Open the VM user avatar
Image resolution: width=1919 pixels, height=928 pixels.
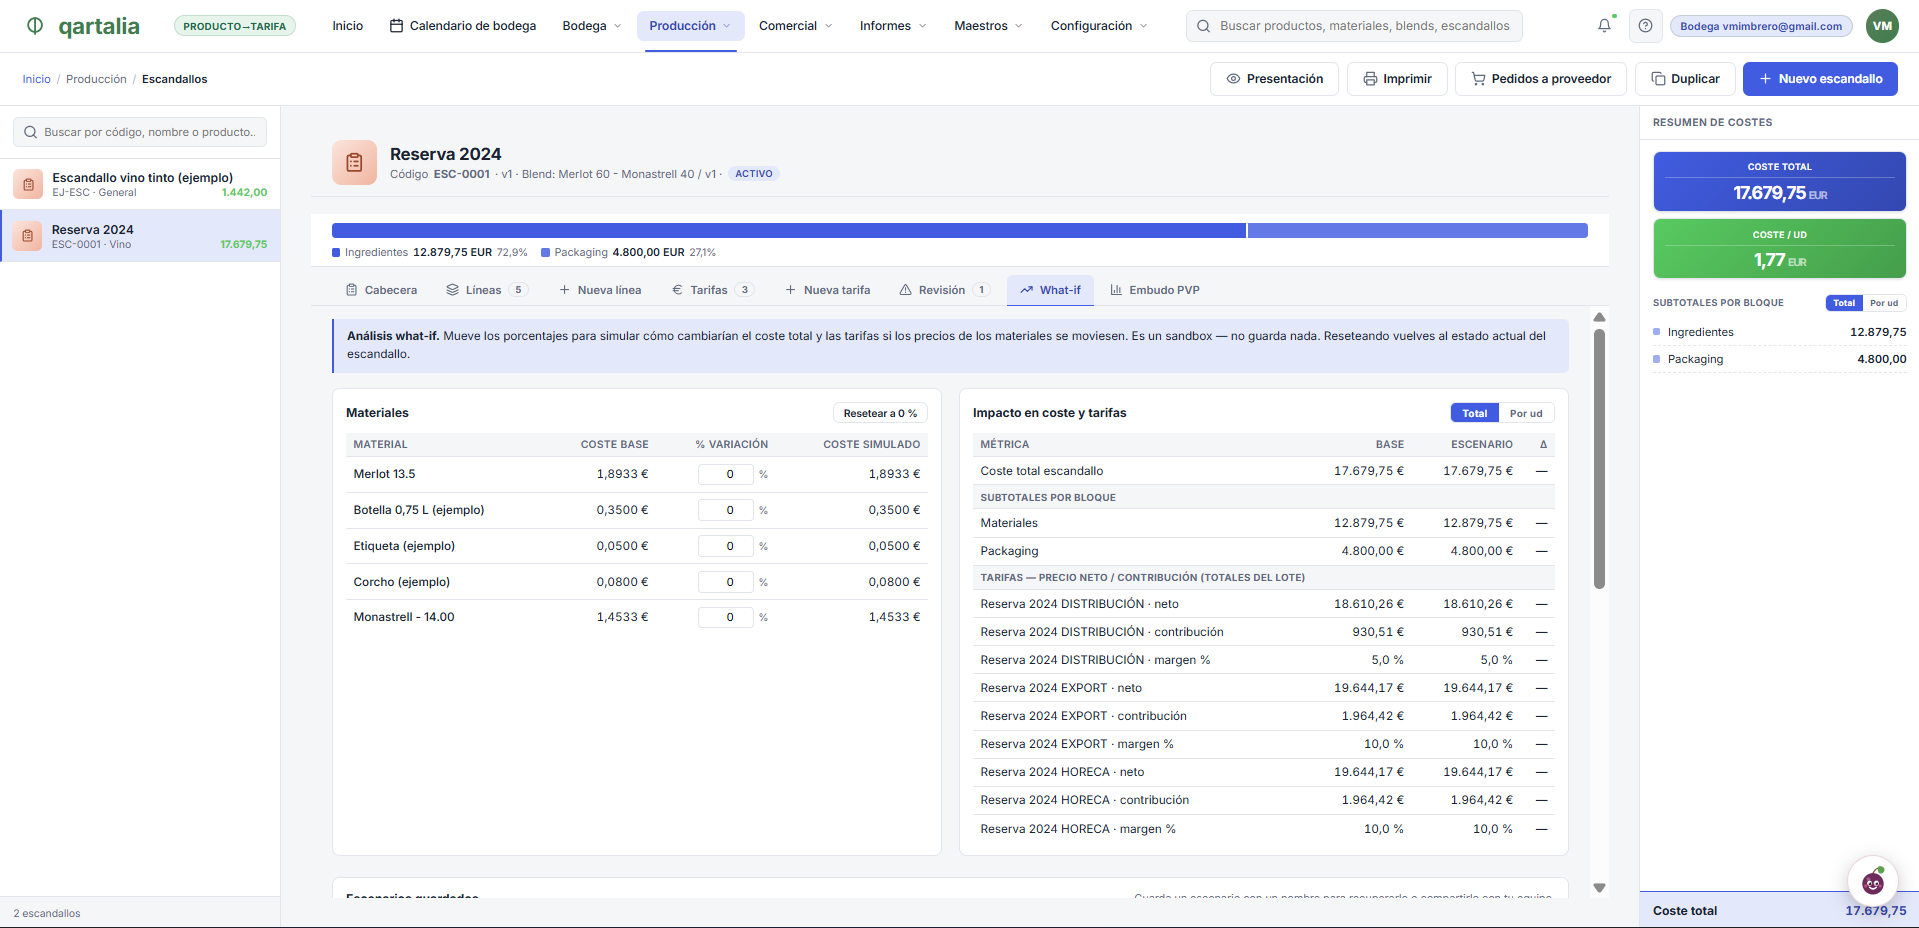1882,26
